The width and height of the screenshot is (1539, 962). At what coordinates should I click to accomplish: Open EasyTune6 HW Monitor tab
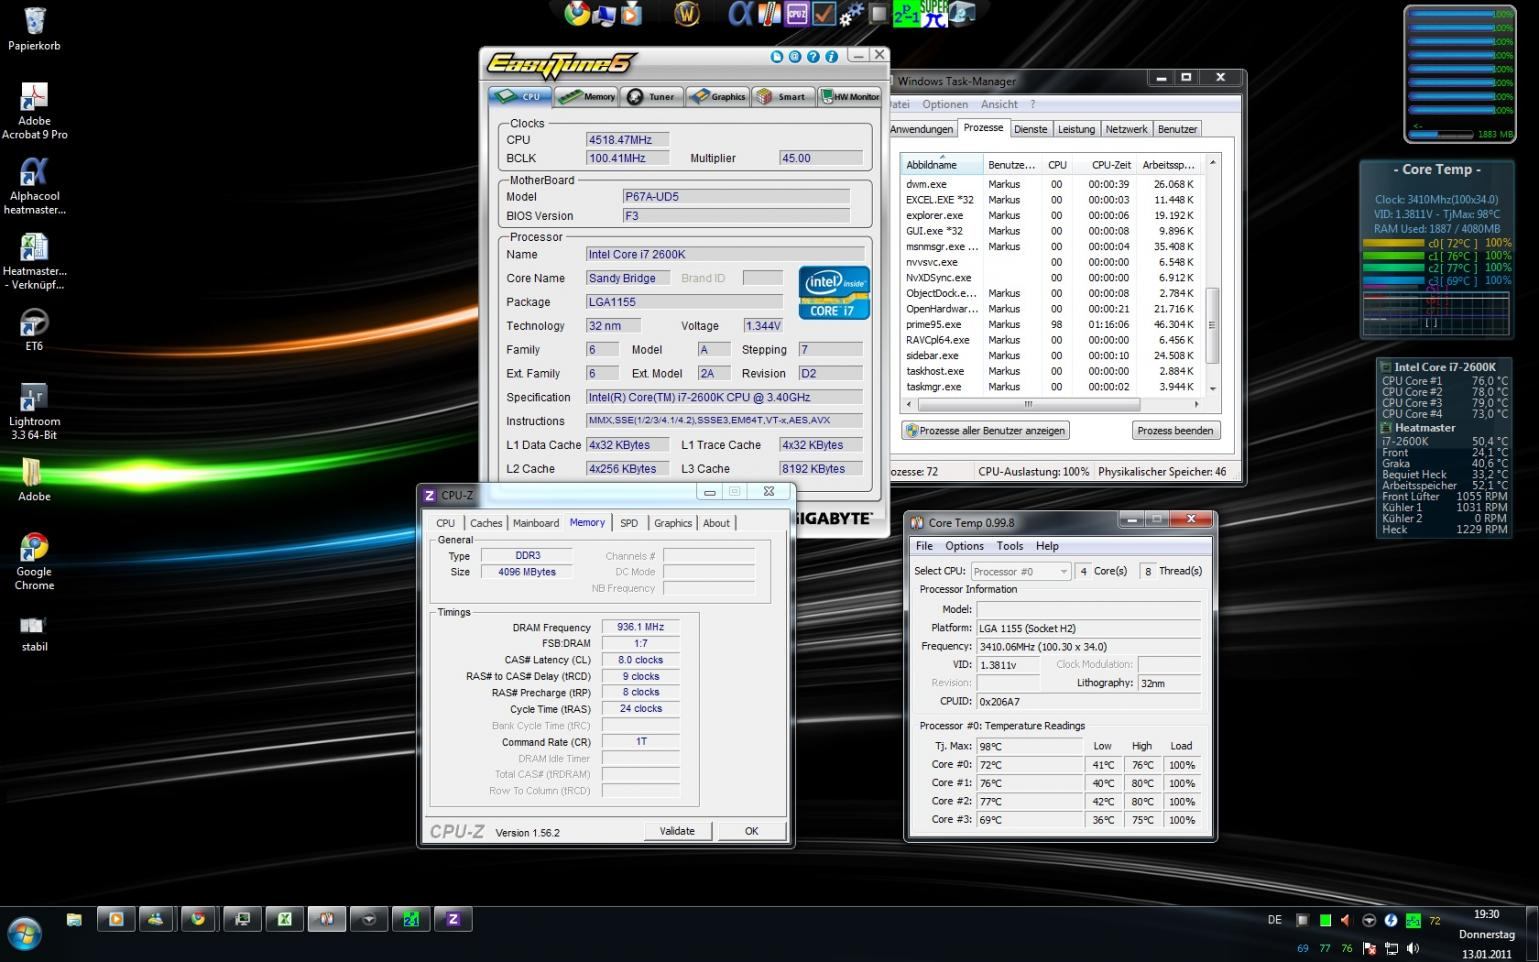point(849,96)
